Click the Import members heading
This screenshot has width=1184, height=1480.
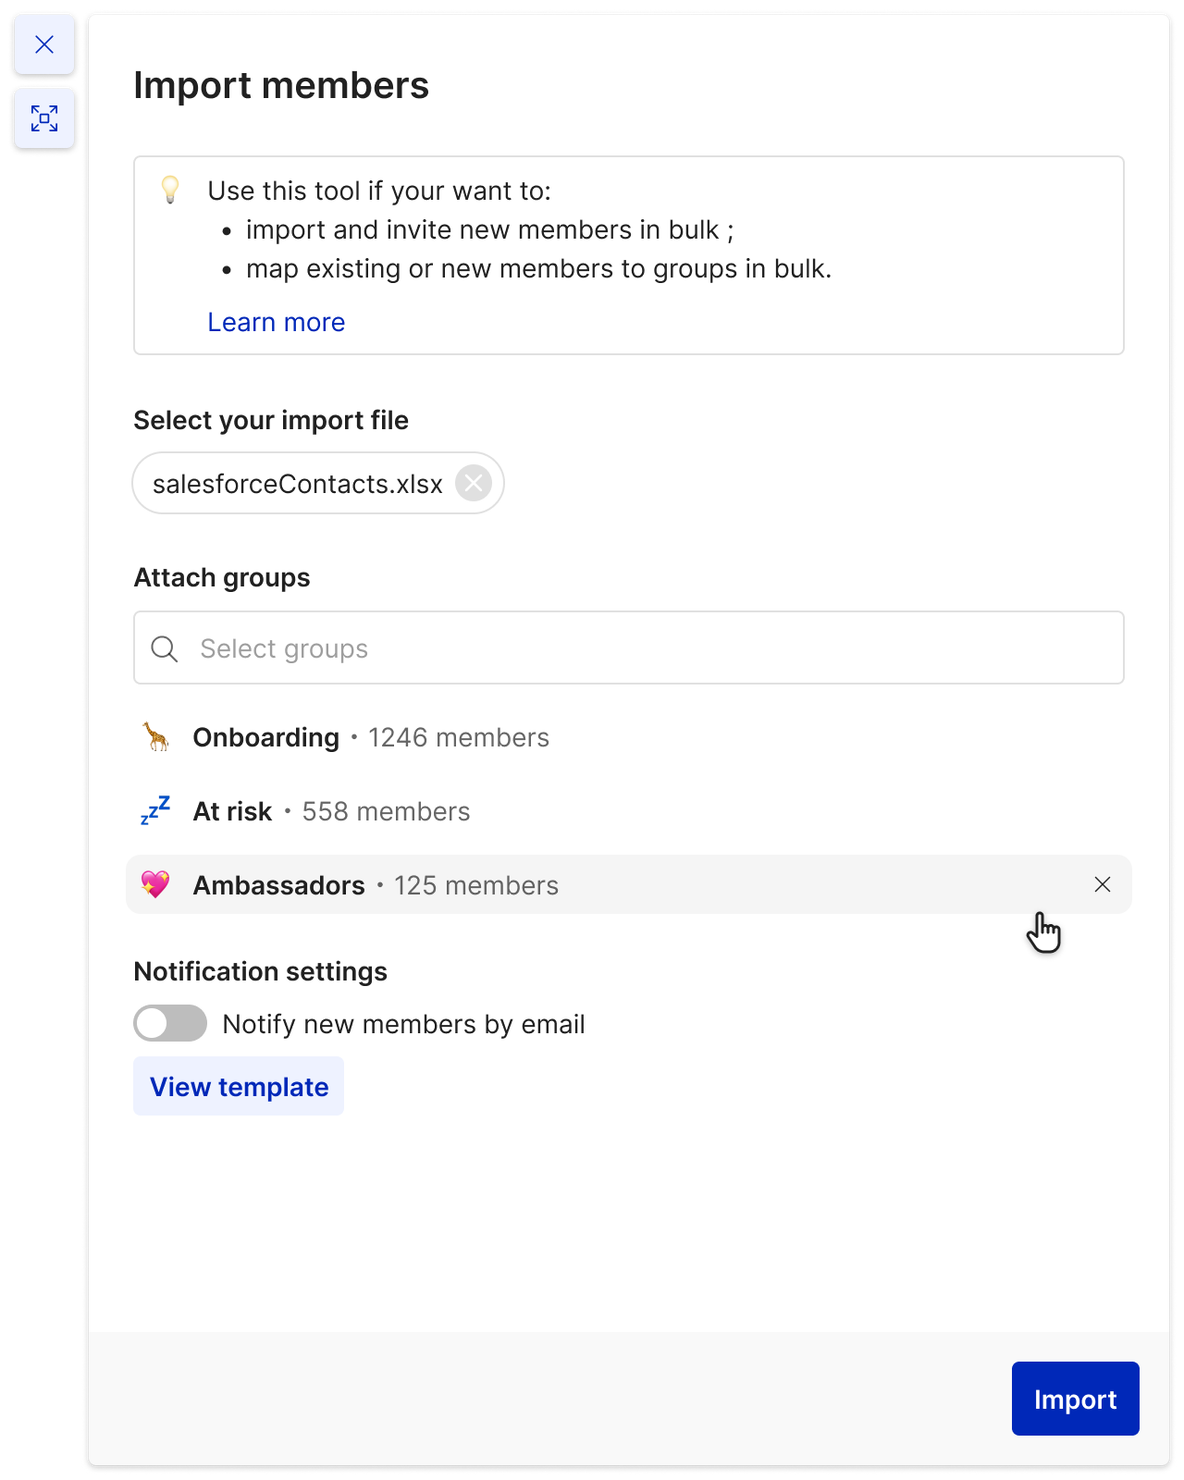tap(281, 86)
